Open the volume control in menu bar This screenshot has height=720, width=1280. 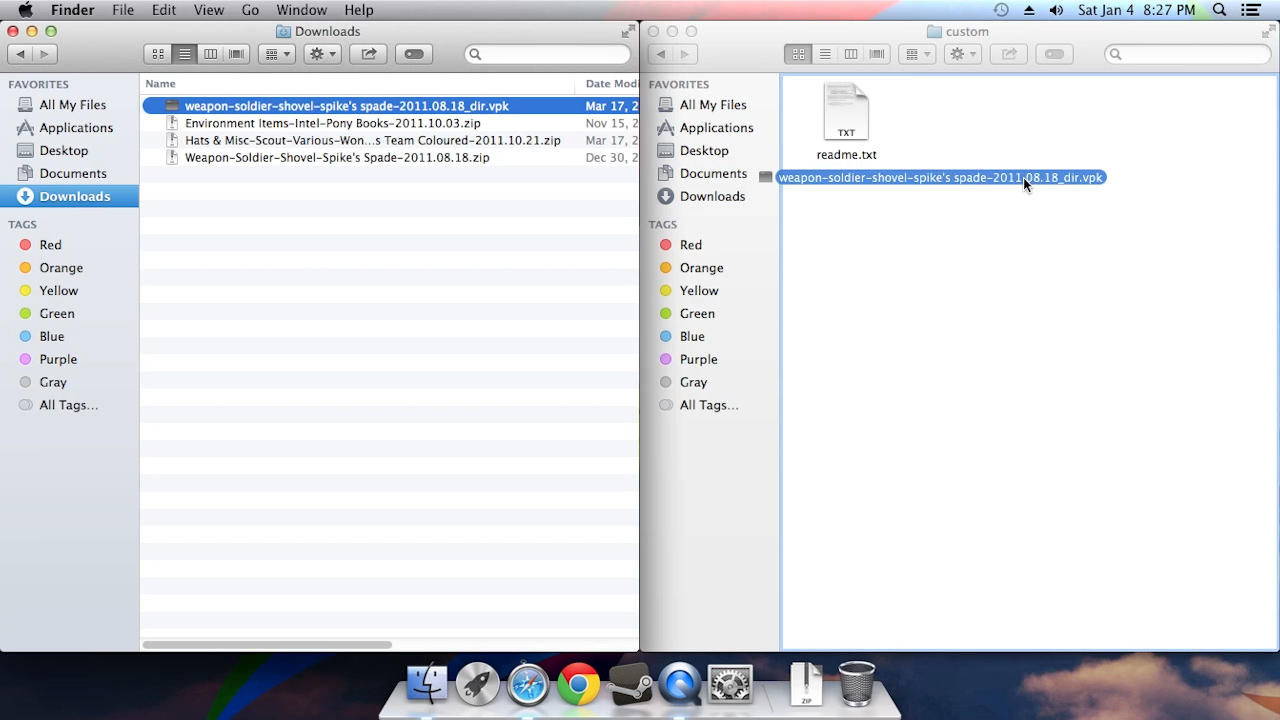[x=1056, y=10]
